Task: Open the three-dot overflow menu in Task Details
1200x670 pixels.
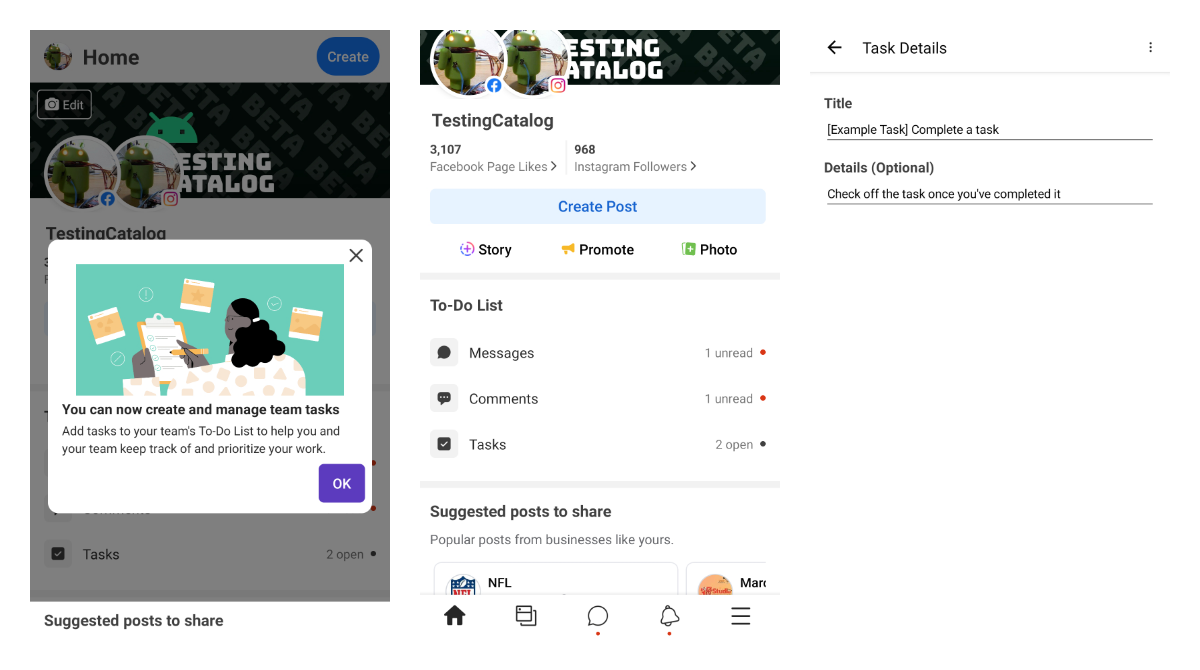Action: click(1150, 47)
